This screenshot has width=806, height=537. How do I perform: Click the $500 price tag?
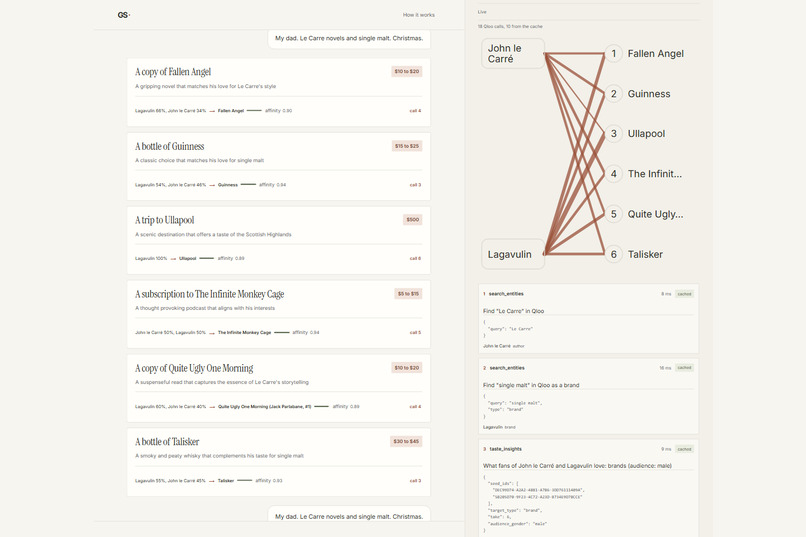click(x=413, y=219)
